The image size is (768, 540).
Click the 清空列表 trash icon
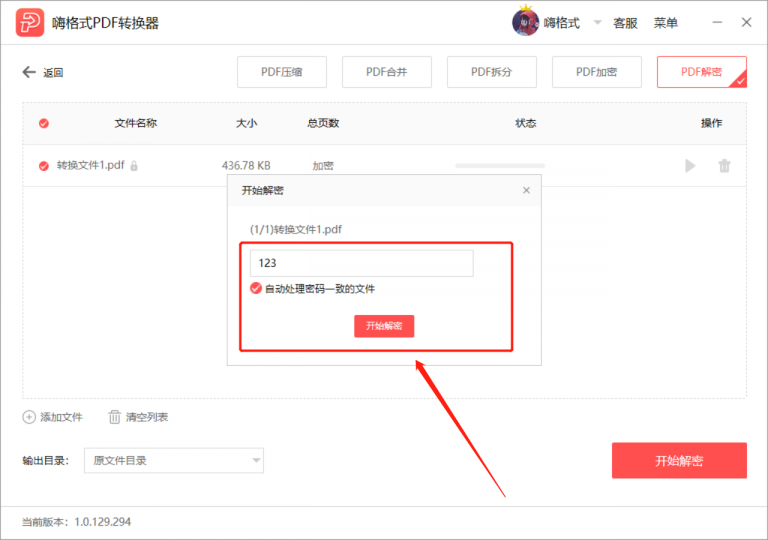coord(114,417)
